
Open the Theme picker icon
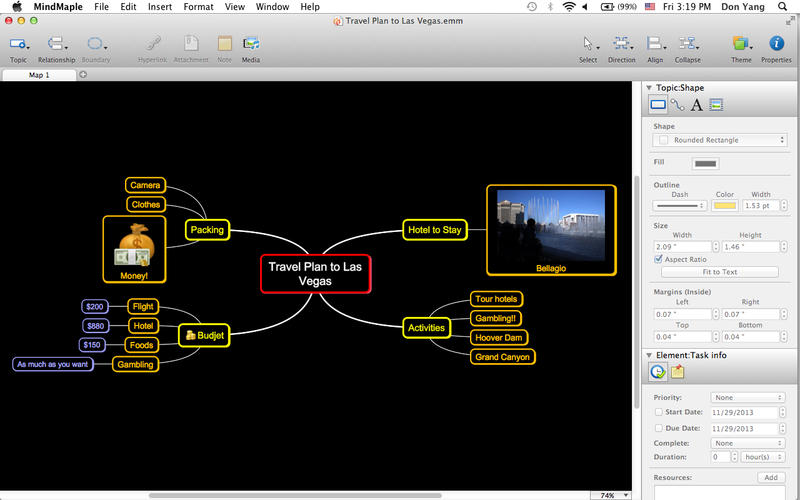741,44
